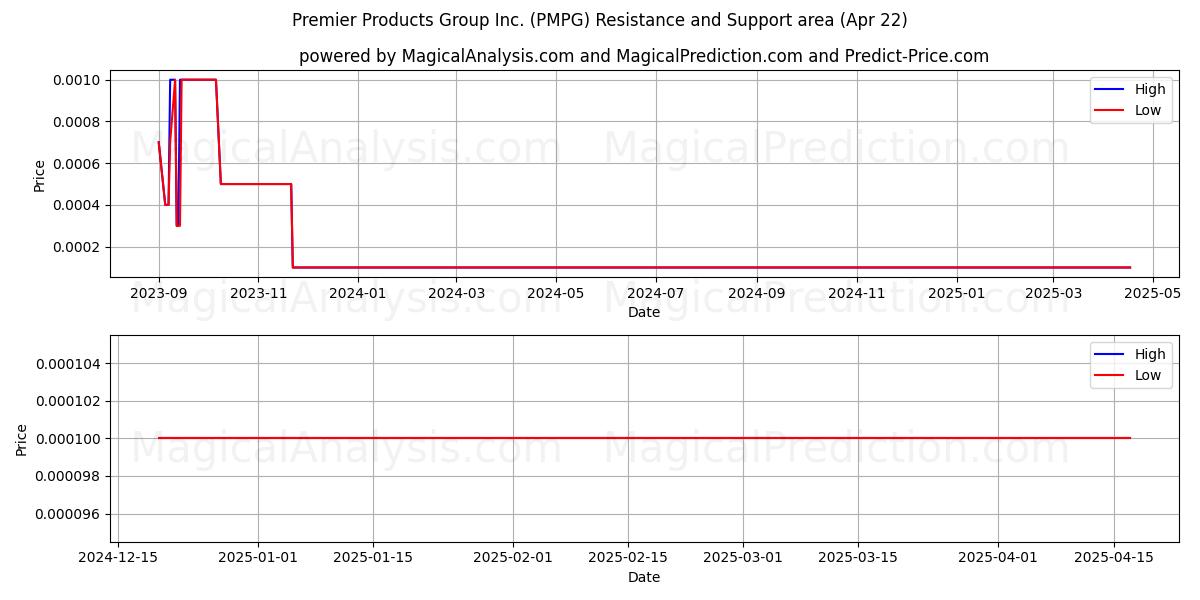Click the 0.000104 price tick label

(x=69, y=364)
